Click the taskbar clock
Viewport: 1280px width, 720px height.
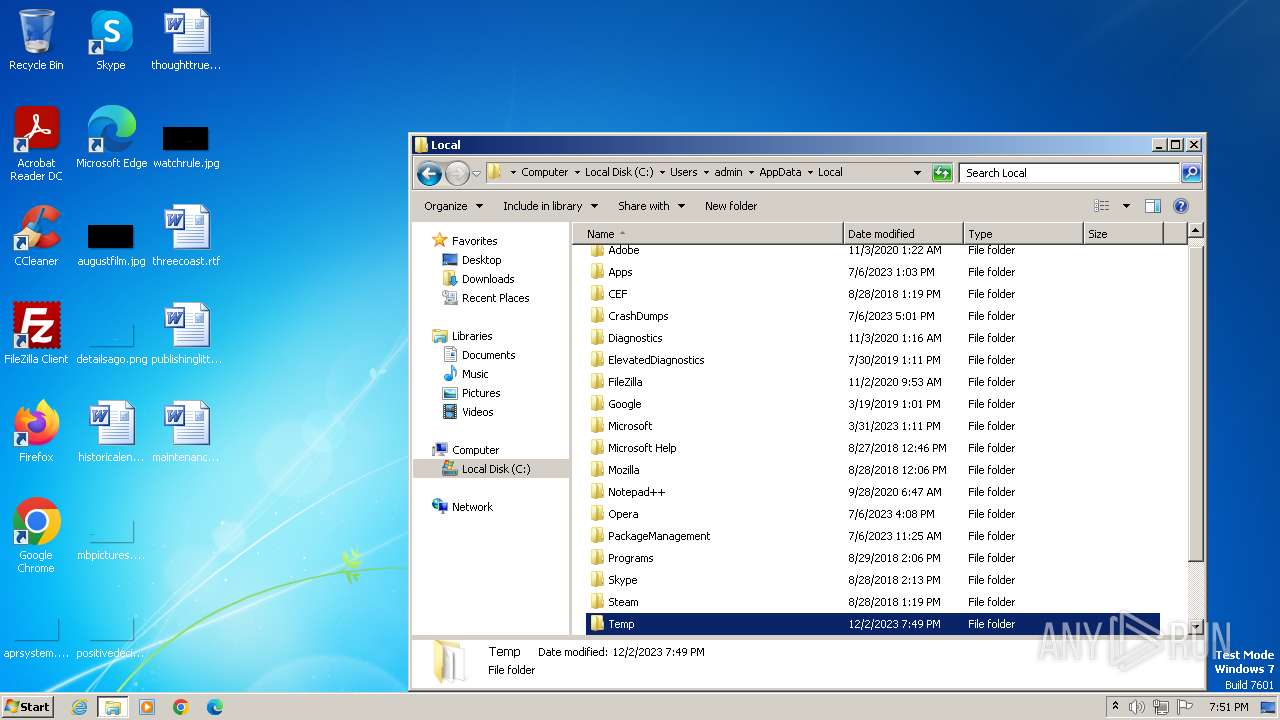[1228, 707]
